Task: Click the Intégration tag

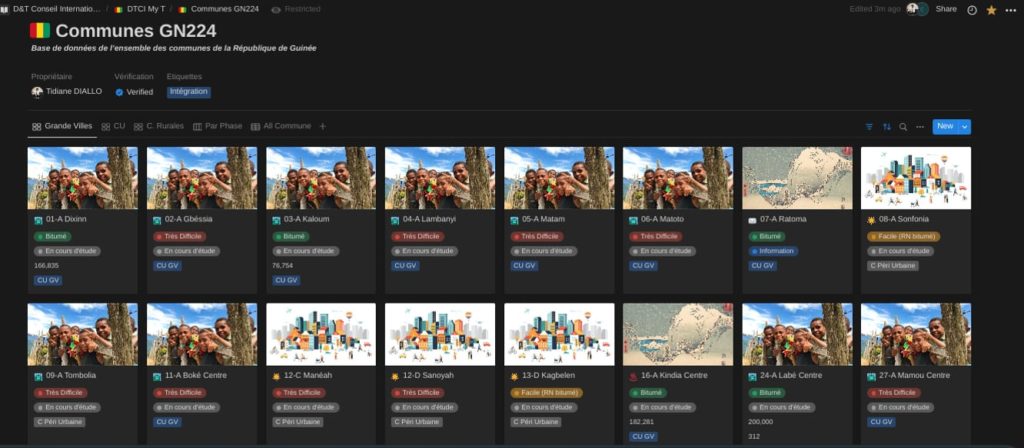Action: (188, 92)
